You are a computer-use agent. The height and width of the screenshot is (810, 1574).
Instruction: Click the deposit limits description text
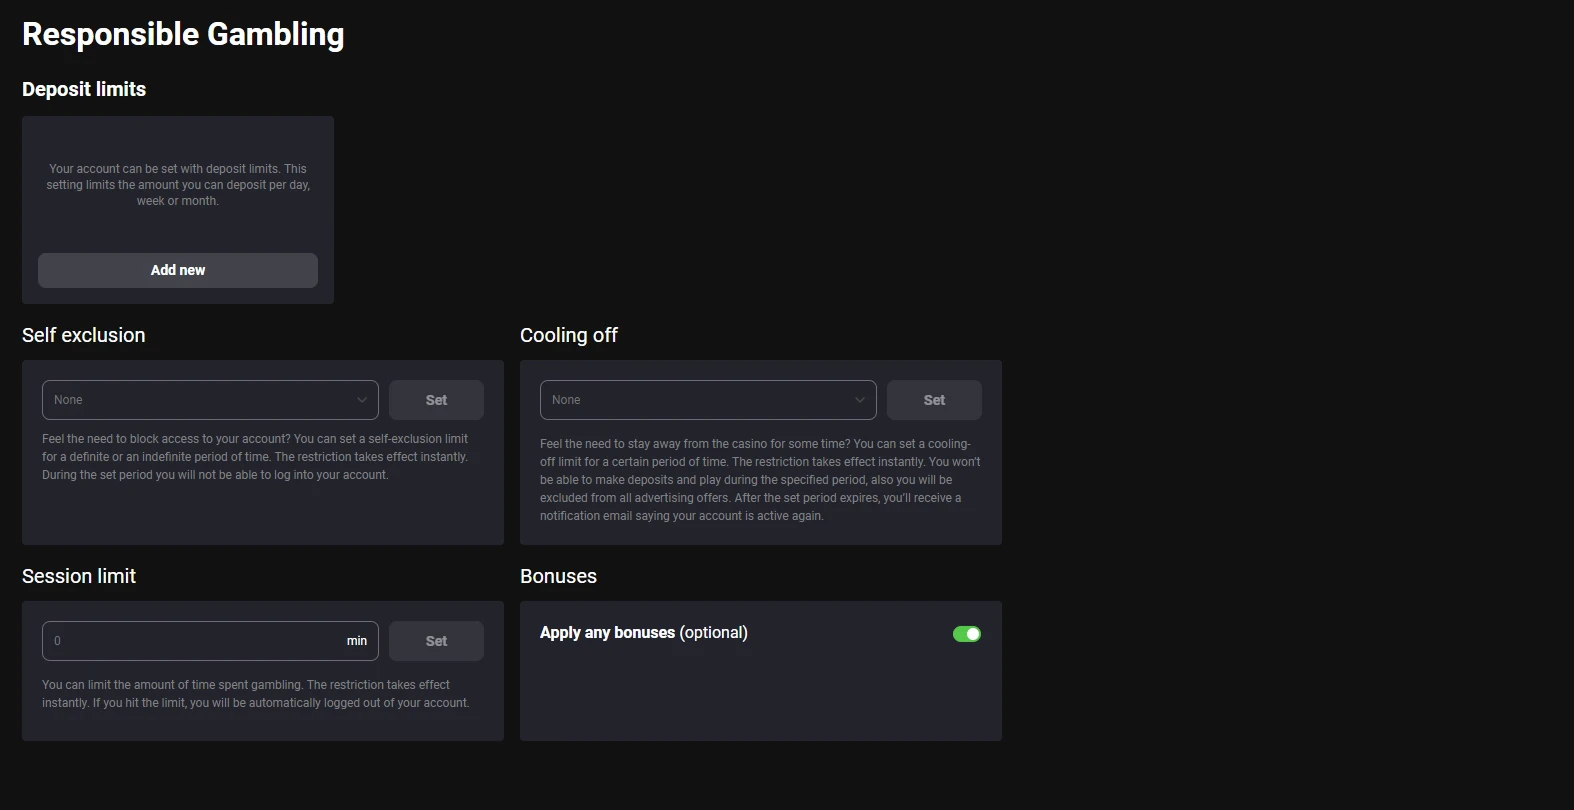pyautogui.click(x=178, y=185)
